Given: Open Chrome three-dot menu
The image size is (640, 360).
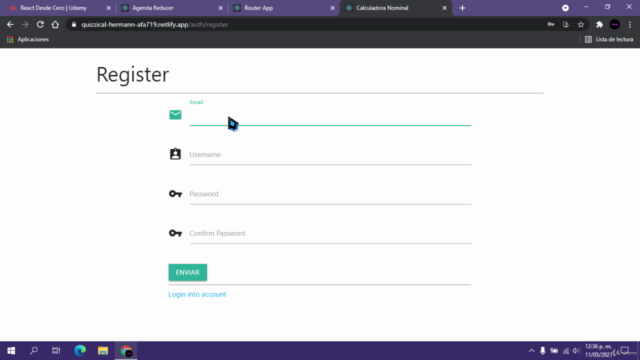Looking at the screenshot, I should tap(630, 24).
